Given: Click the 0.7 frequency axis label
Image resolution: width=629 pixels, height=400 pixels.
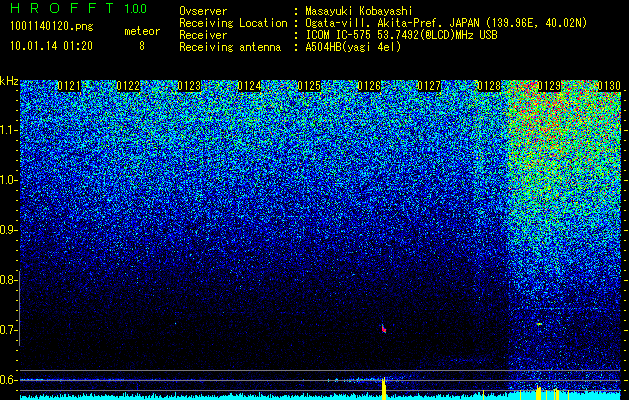Looking at the screenshot, I should click(8, 330).
